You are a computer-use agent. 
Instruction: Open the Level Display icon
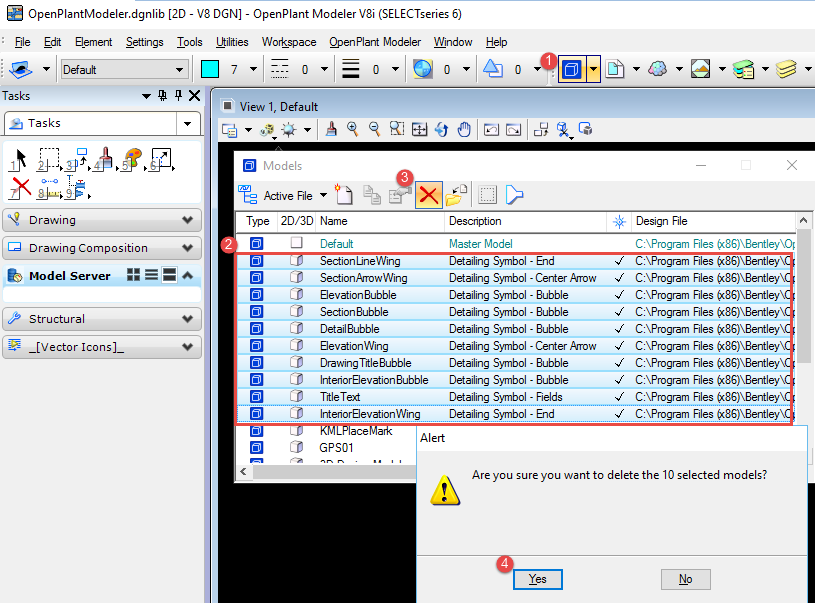786,69
